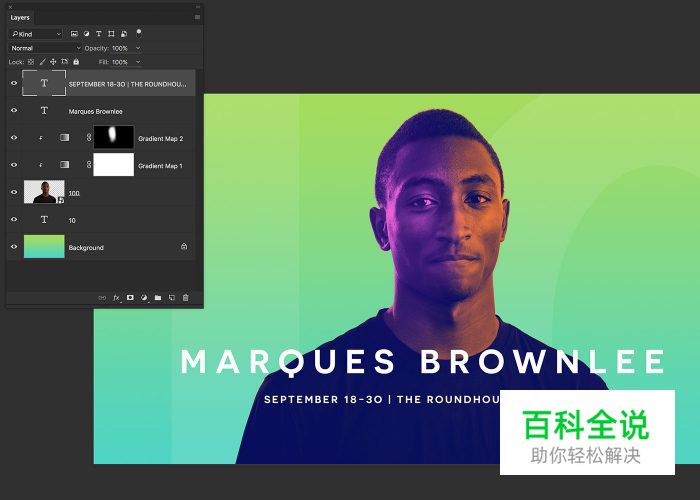Click the add layer mask icon

[x=130, y=297]
